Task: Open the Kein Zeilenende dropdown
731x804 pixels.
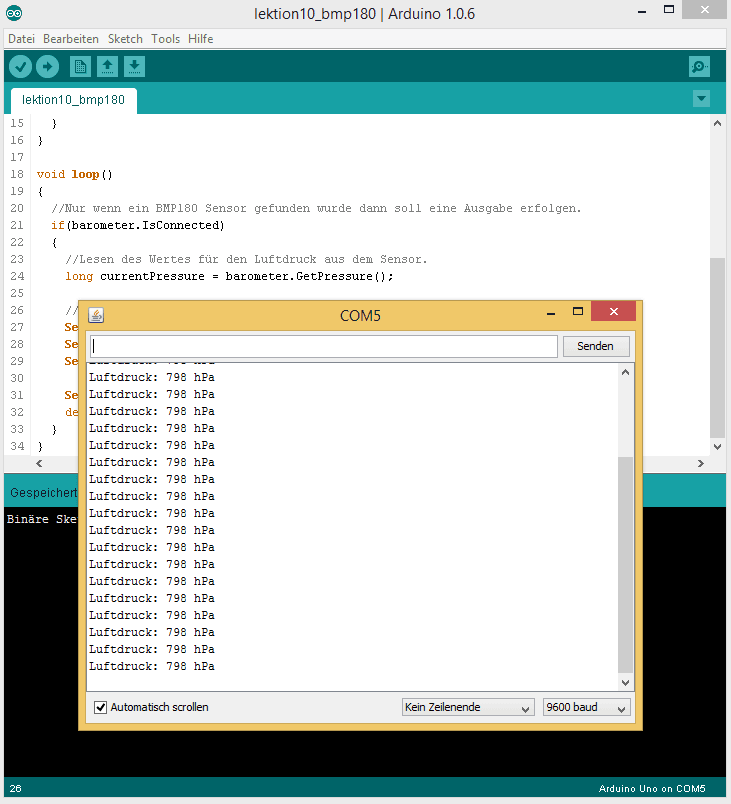Action: tap(468, 707)
